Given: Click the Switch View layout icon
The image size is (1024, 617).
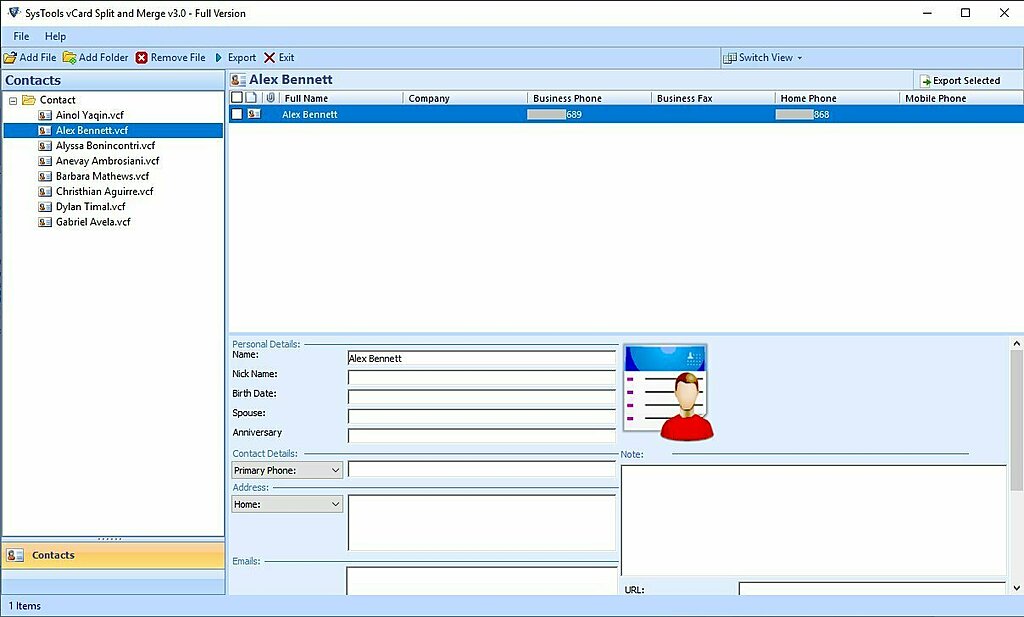Looking at the screenshot, I should (x=729, y=57).
